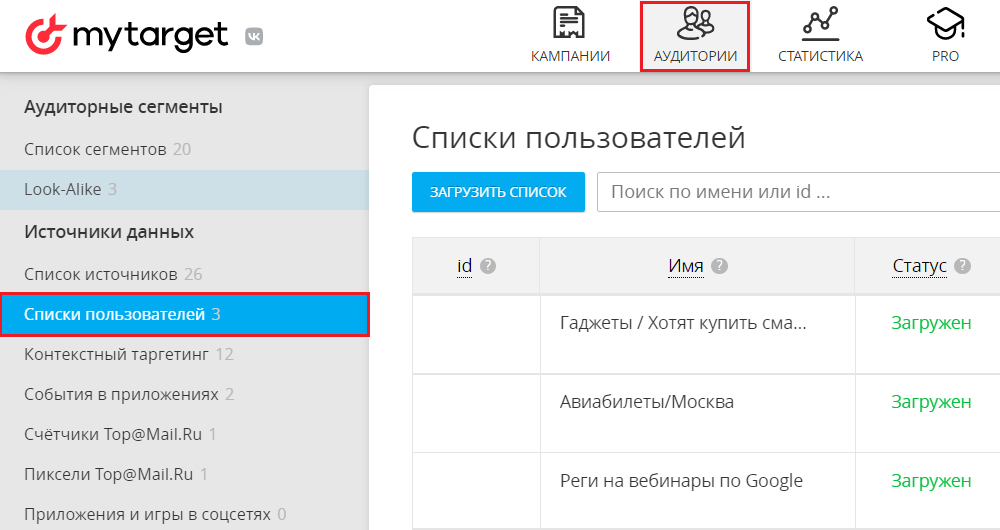Open the Авиабилеты/Москва list row
This screenshot has width=1000, height=530.
click(x=647, y=402)
